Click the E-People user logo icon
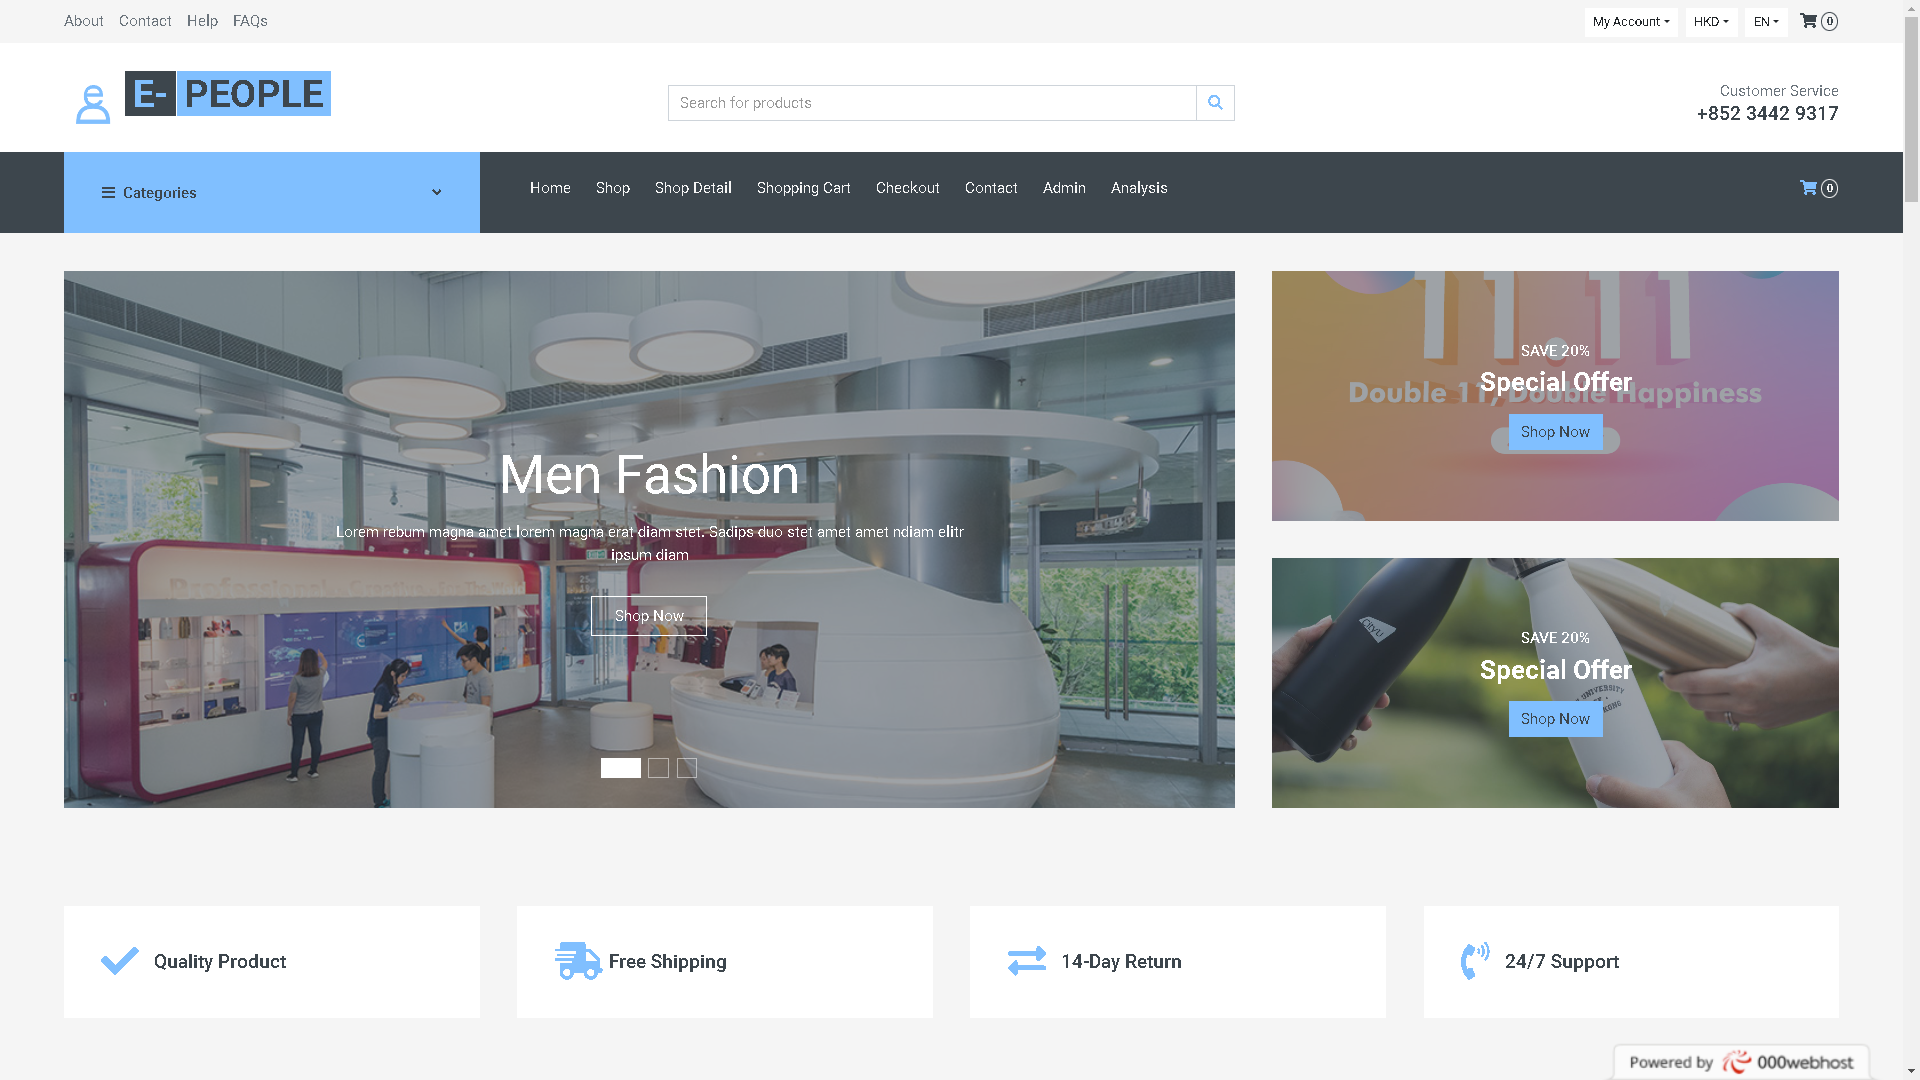Screen dimensions: 1920x1080 (93, 104)
